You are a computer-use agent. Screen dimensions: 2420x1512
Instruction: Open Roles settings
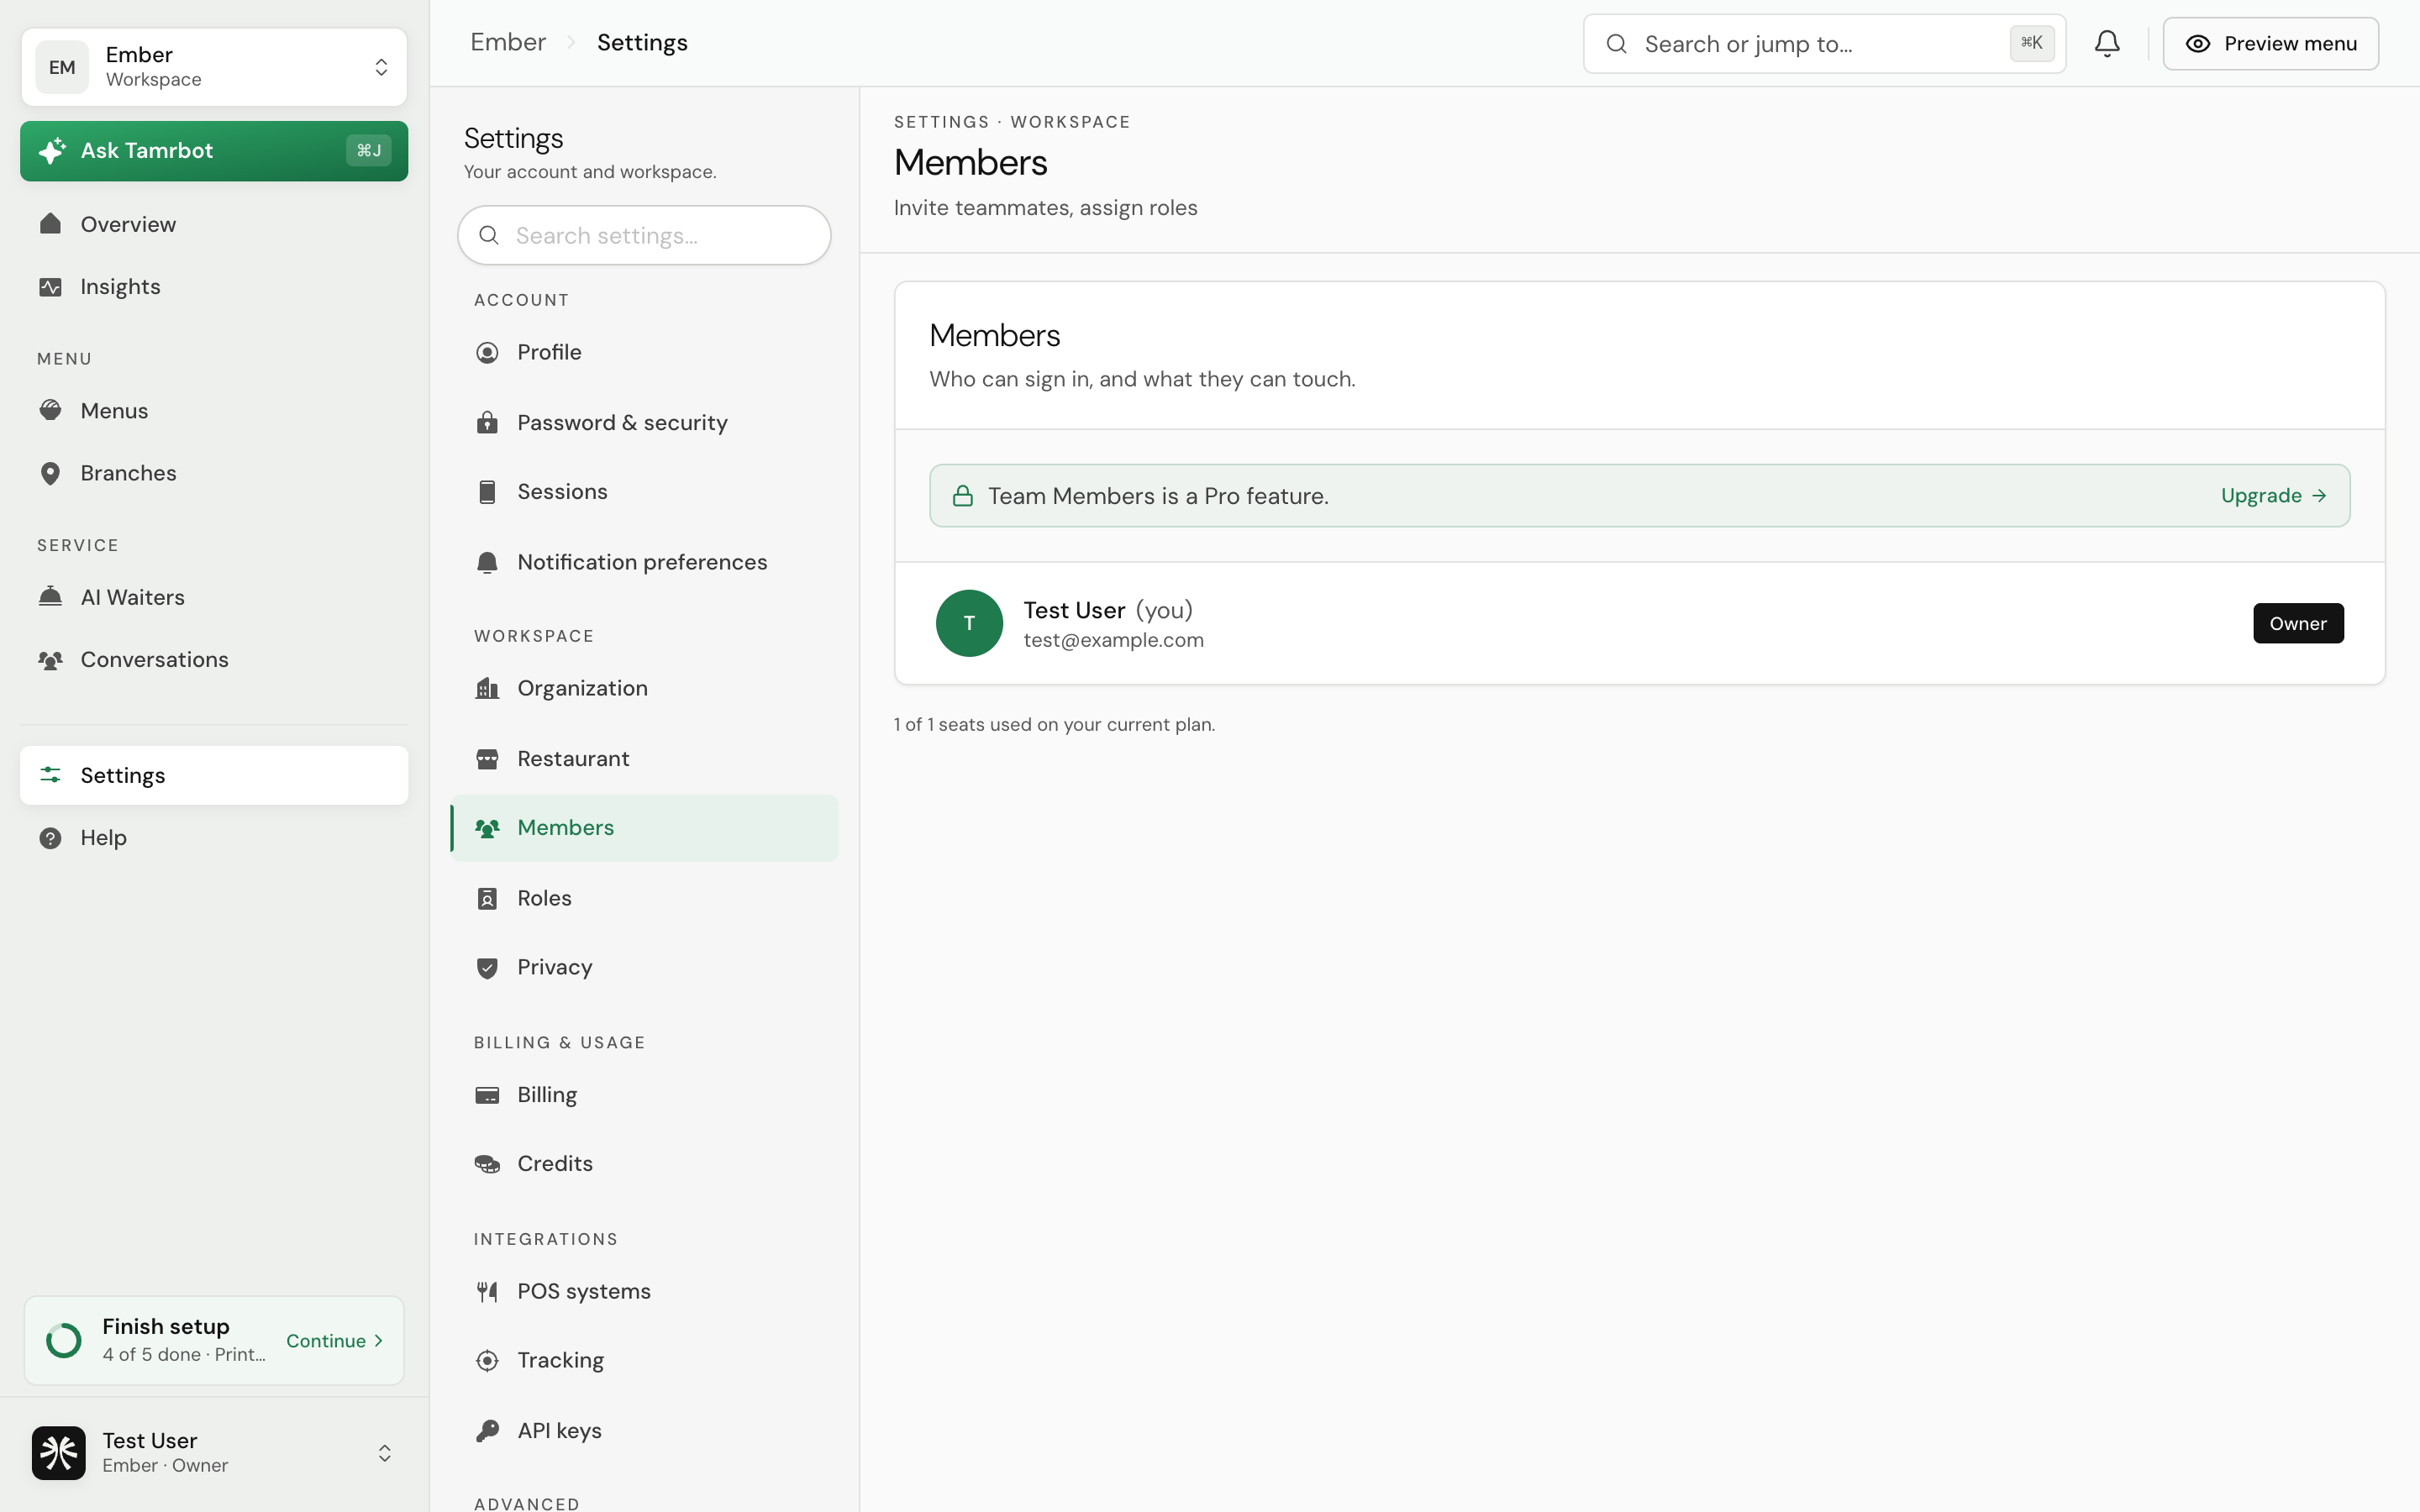644,898
